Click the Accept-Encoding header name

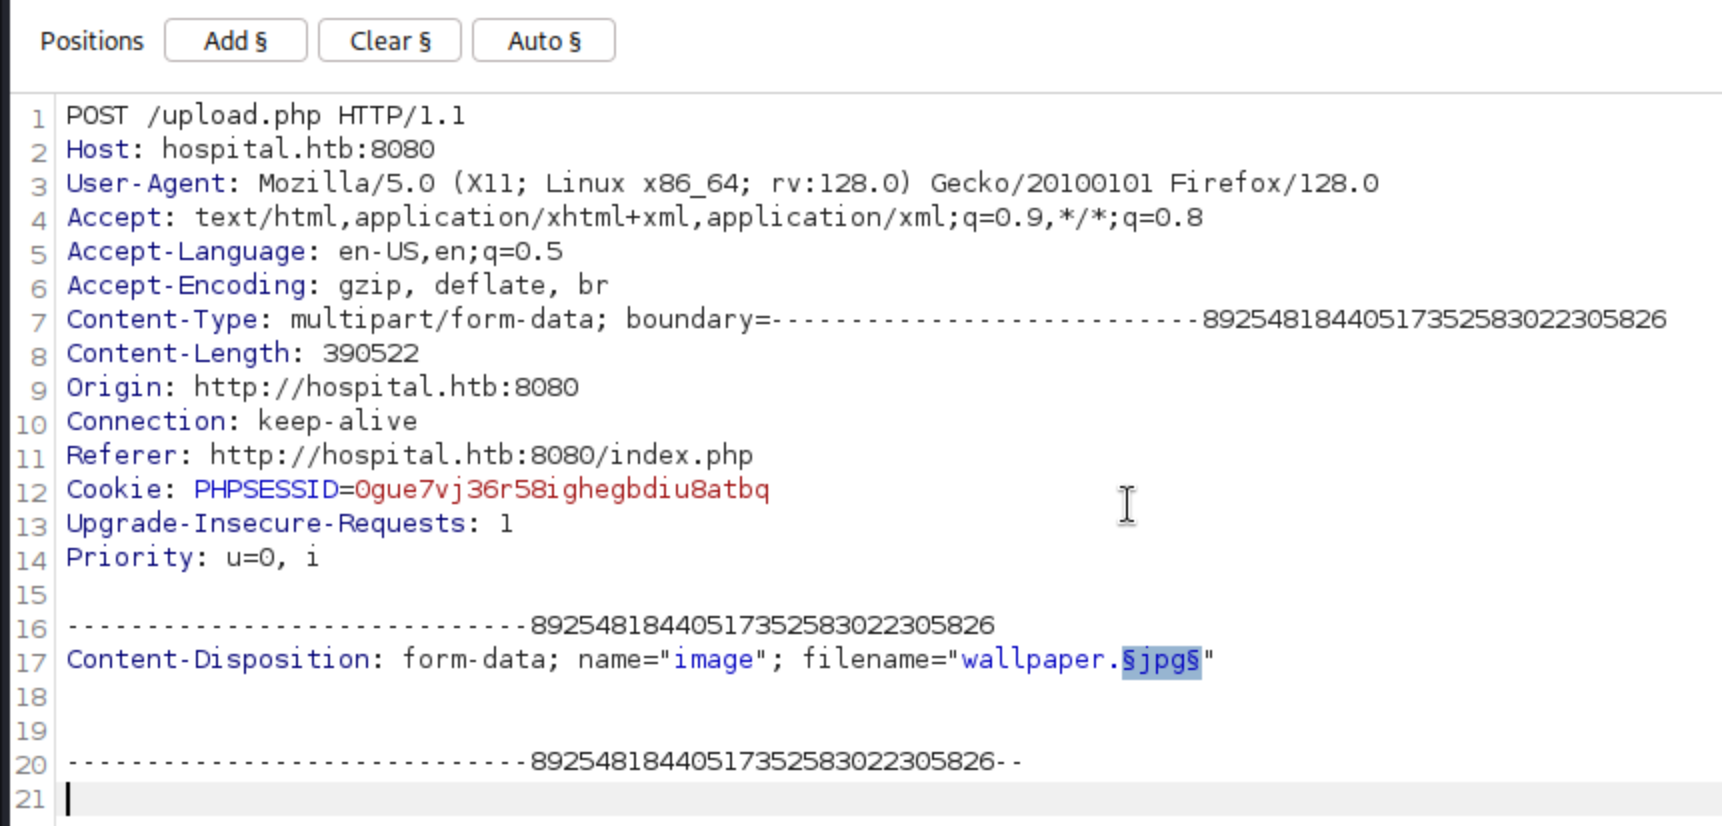pos(185,286)
